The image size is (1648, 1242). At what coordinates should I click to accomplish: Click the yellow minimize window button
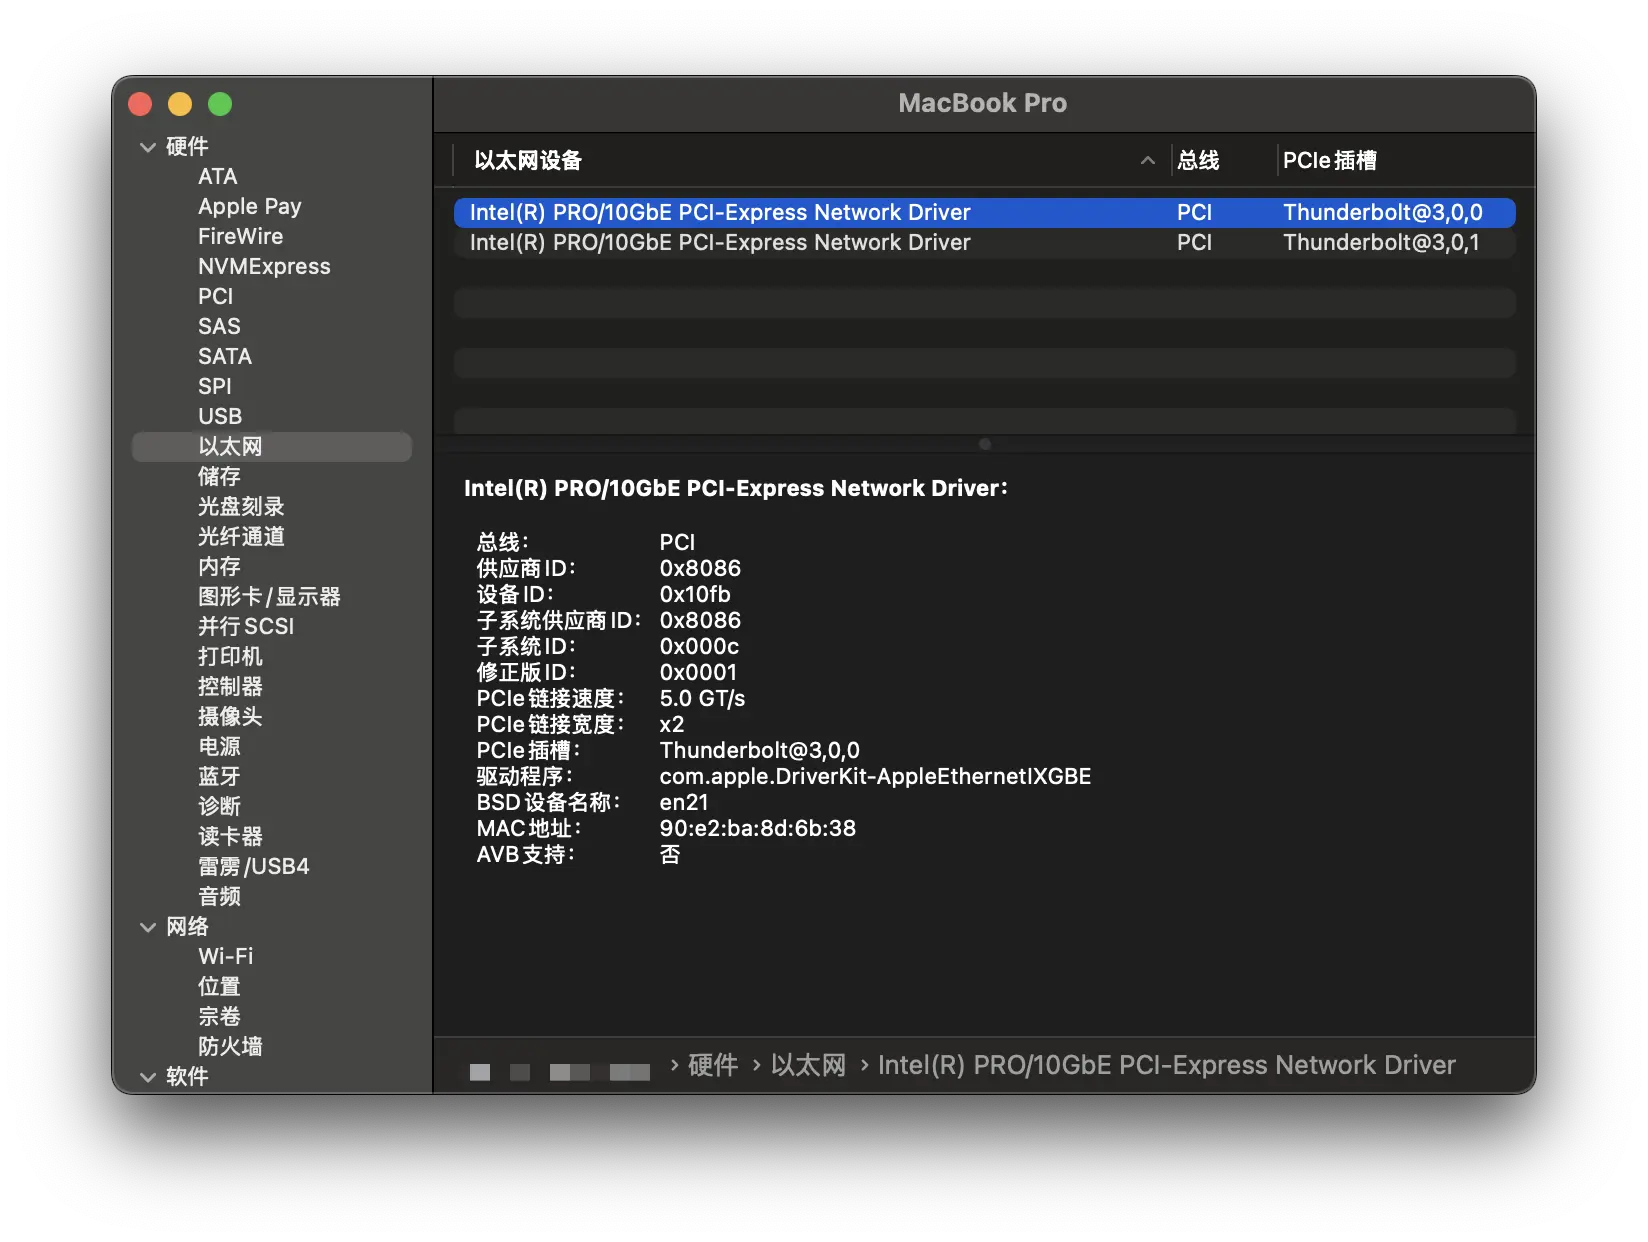tap(180, 104)
